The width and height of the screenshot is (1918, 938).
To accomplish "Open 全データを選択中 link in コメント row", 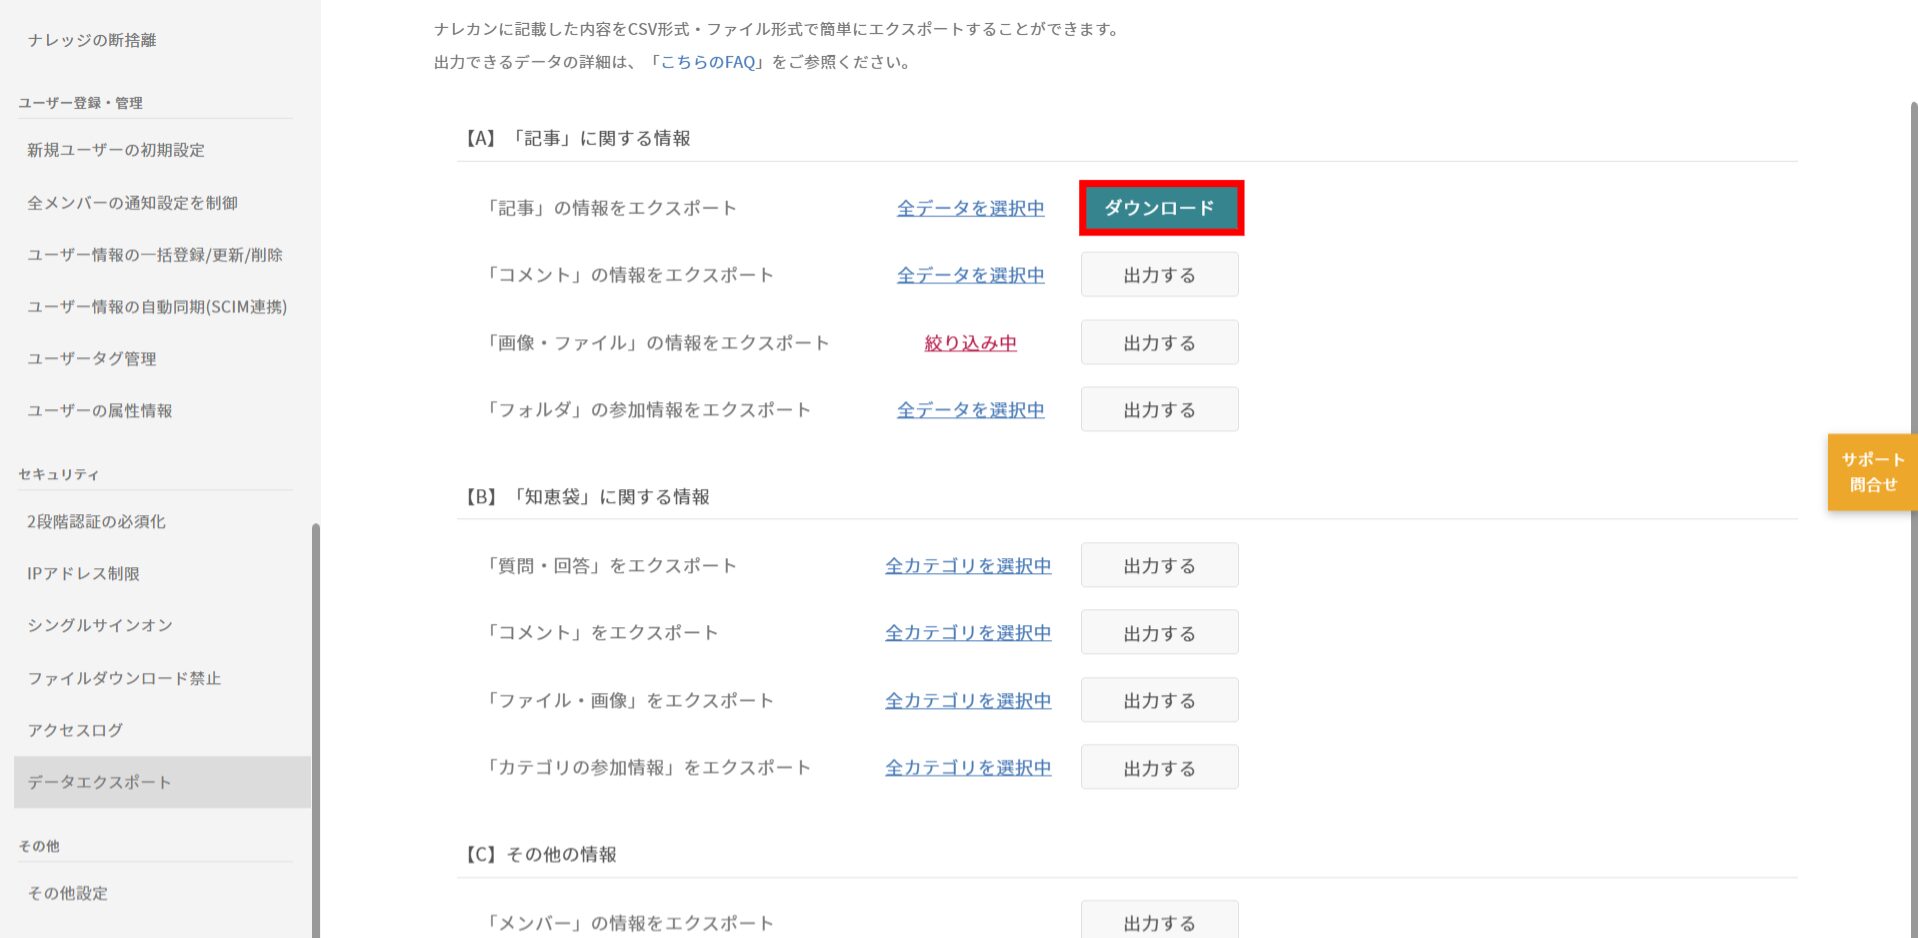I will point(970,275).
